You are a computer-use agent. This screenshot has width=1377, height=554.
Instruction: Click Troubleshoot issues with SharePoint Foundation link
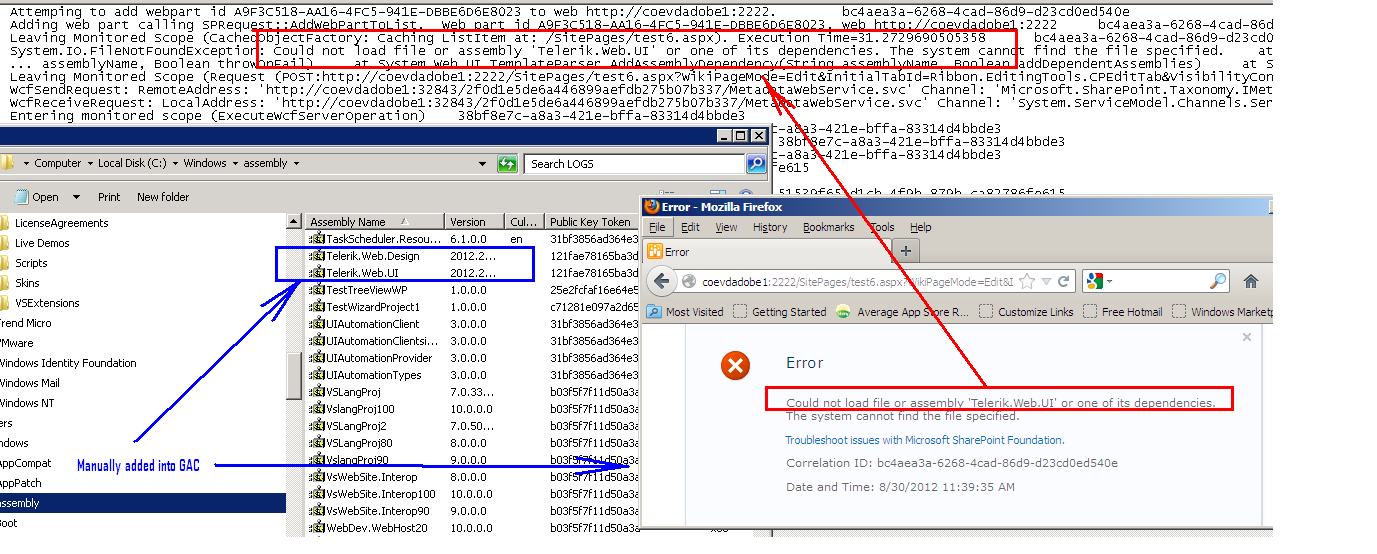point(924,440)
